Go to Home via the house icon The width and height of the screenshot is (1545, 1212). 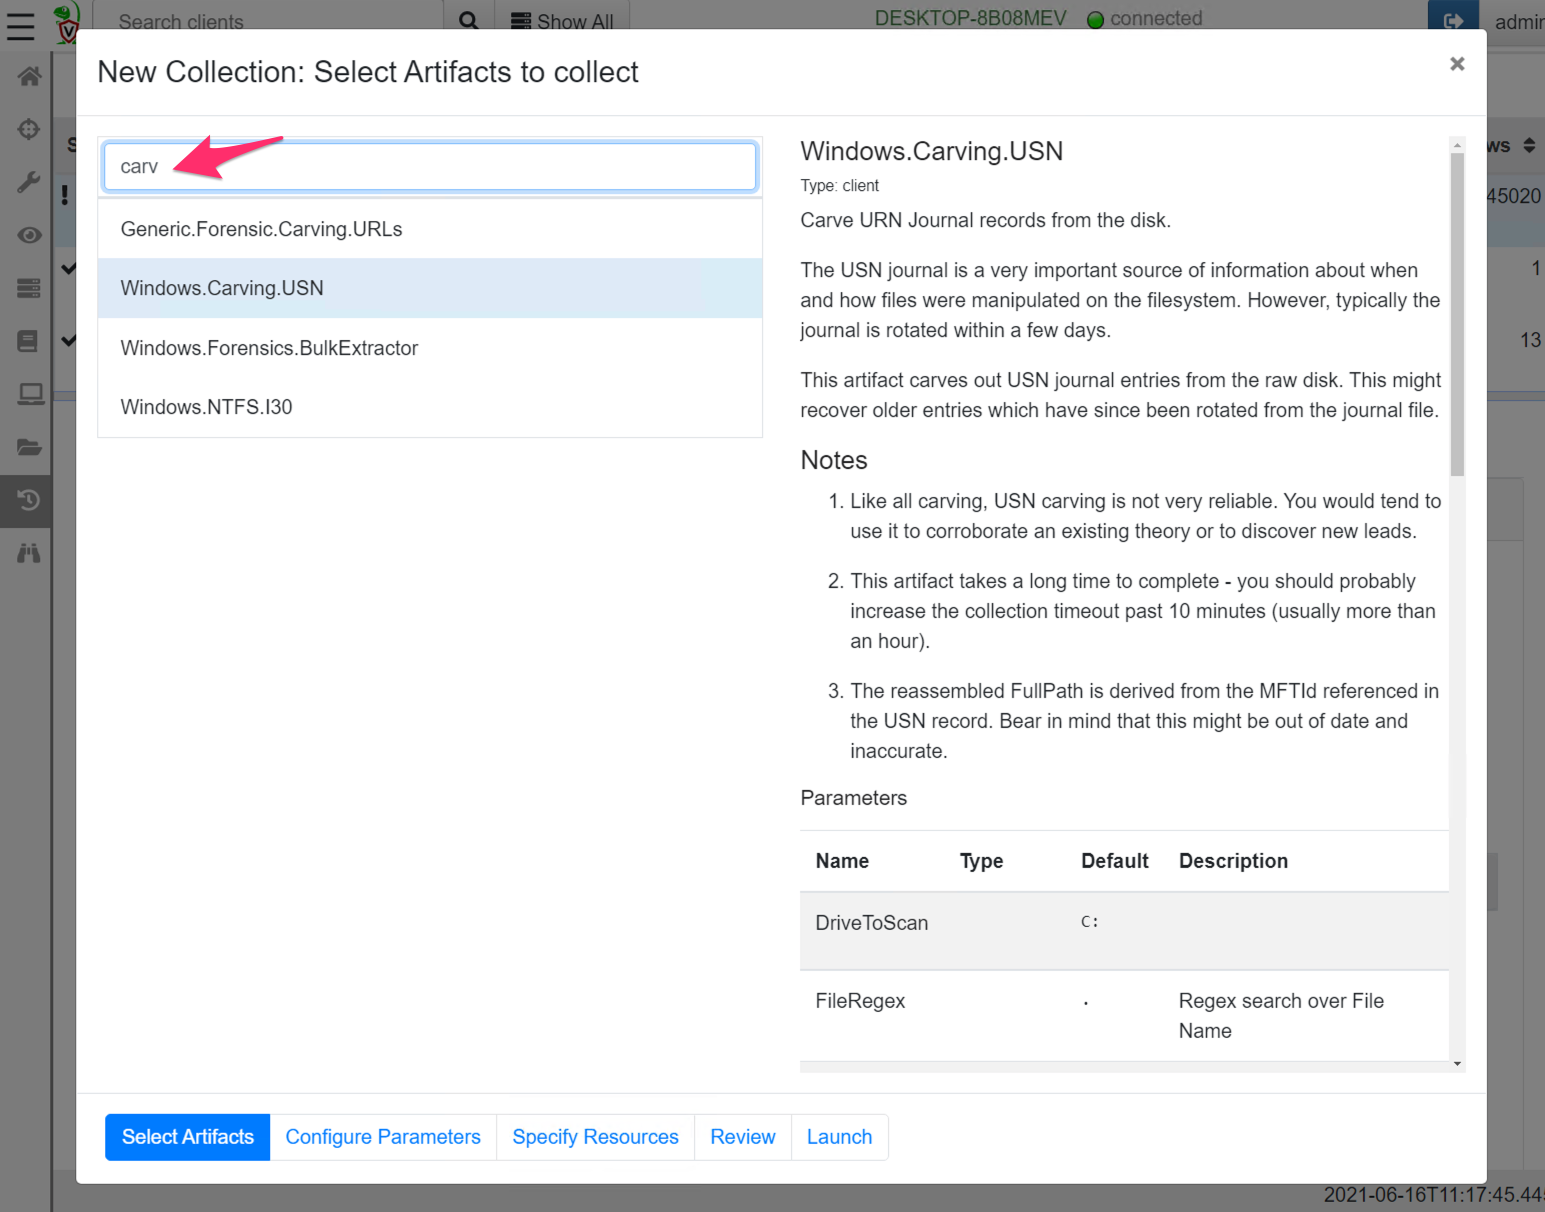click(x=29, y=77)
